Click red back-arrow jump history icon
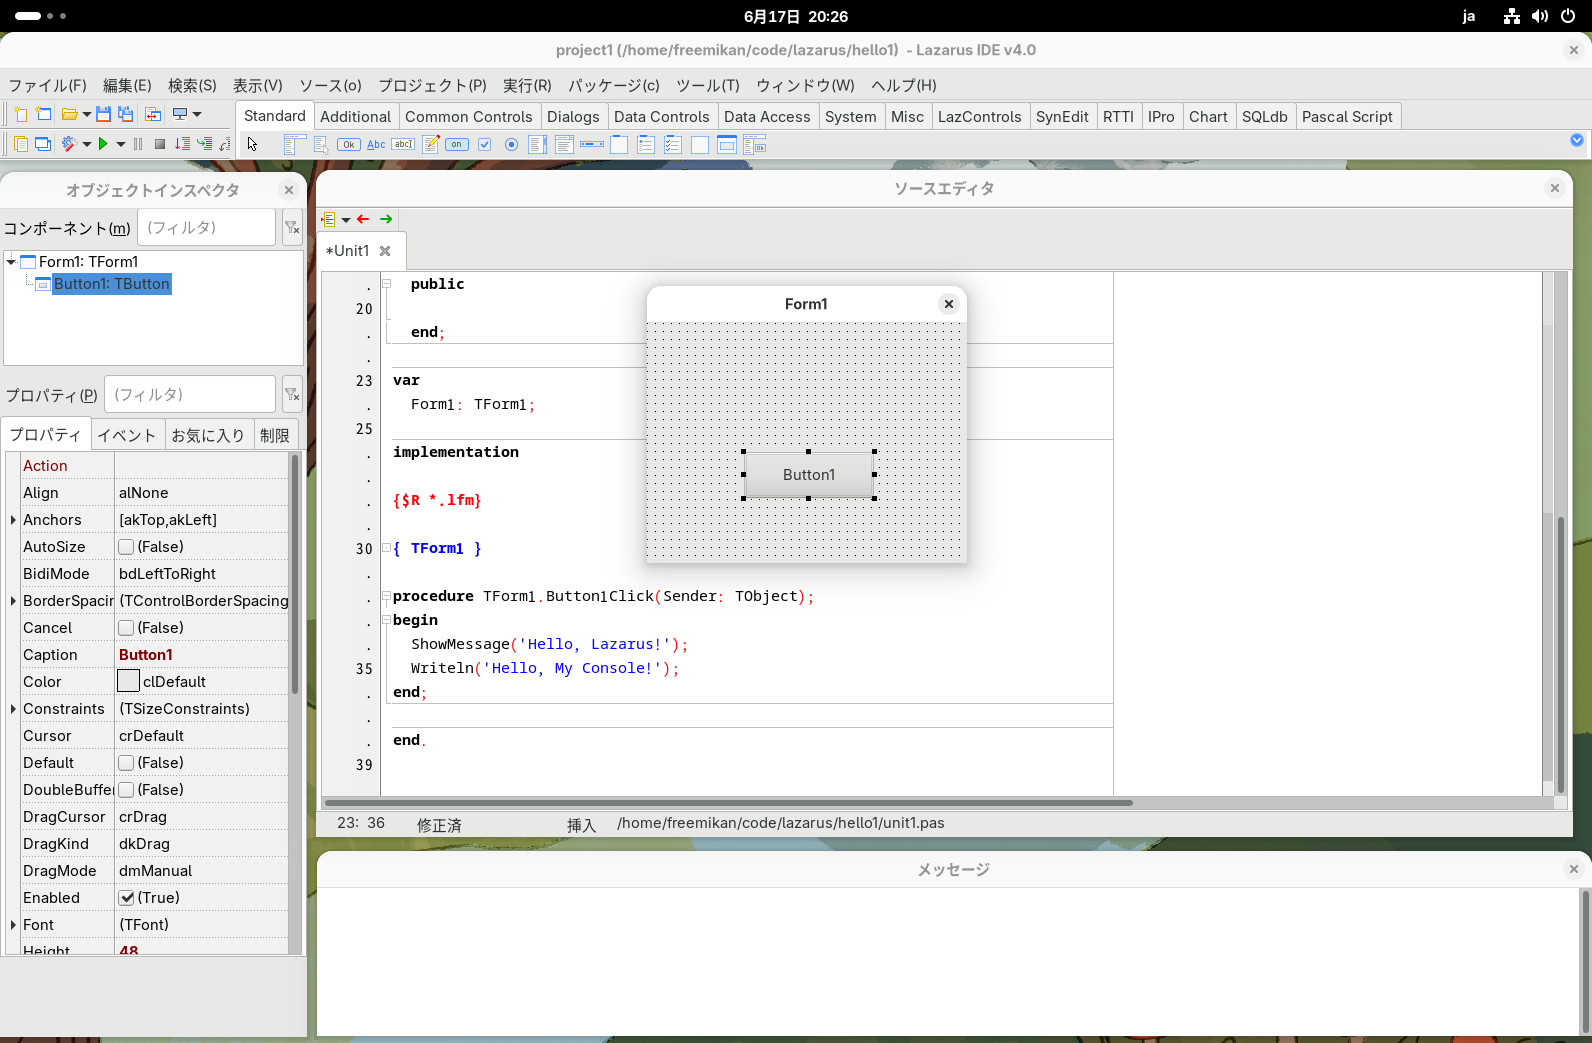 click(x=363, y=219)
